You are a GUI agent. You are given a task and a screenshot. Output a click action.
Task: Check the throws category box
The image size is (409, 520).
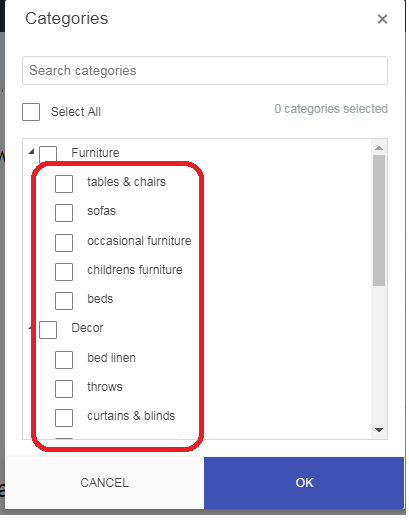coord(64,389)
